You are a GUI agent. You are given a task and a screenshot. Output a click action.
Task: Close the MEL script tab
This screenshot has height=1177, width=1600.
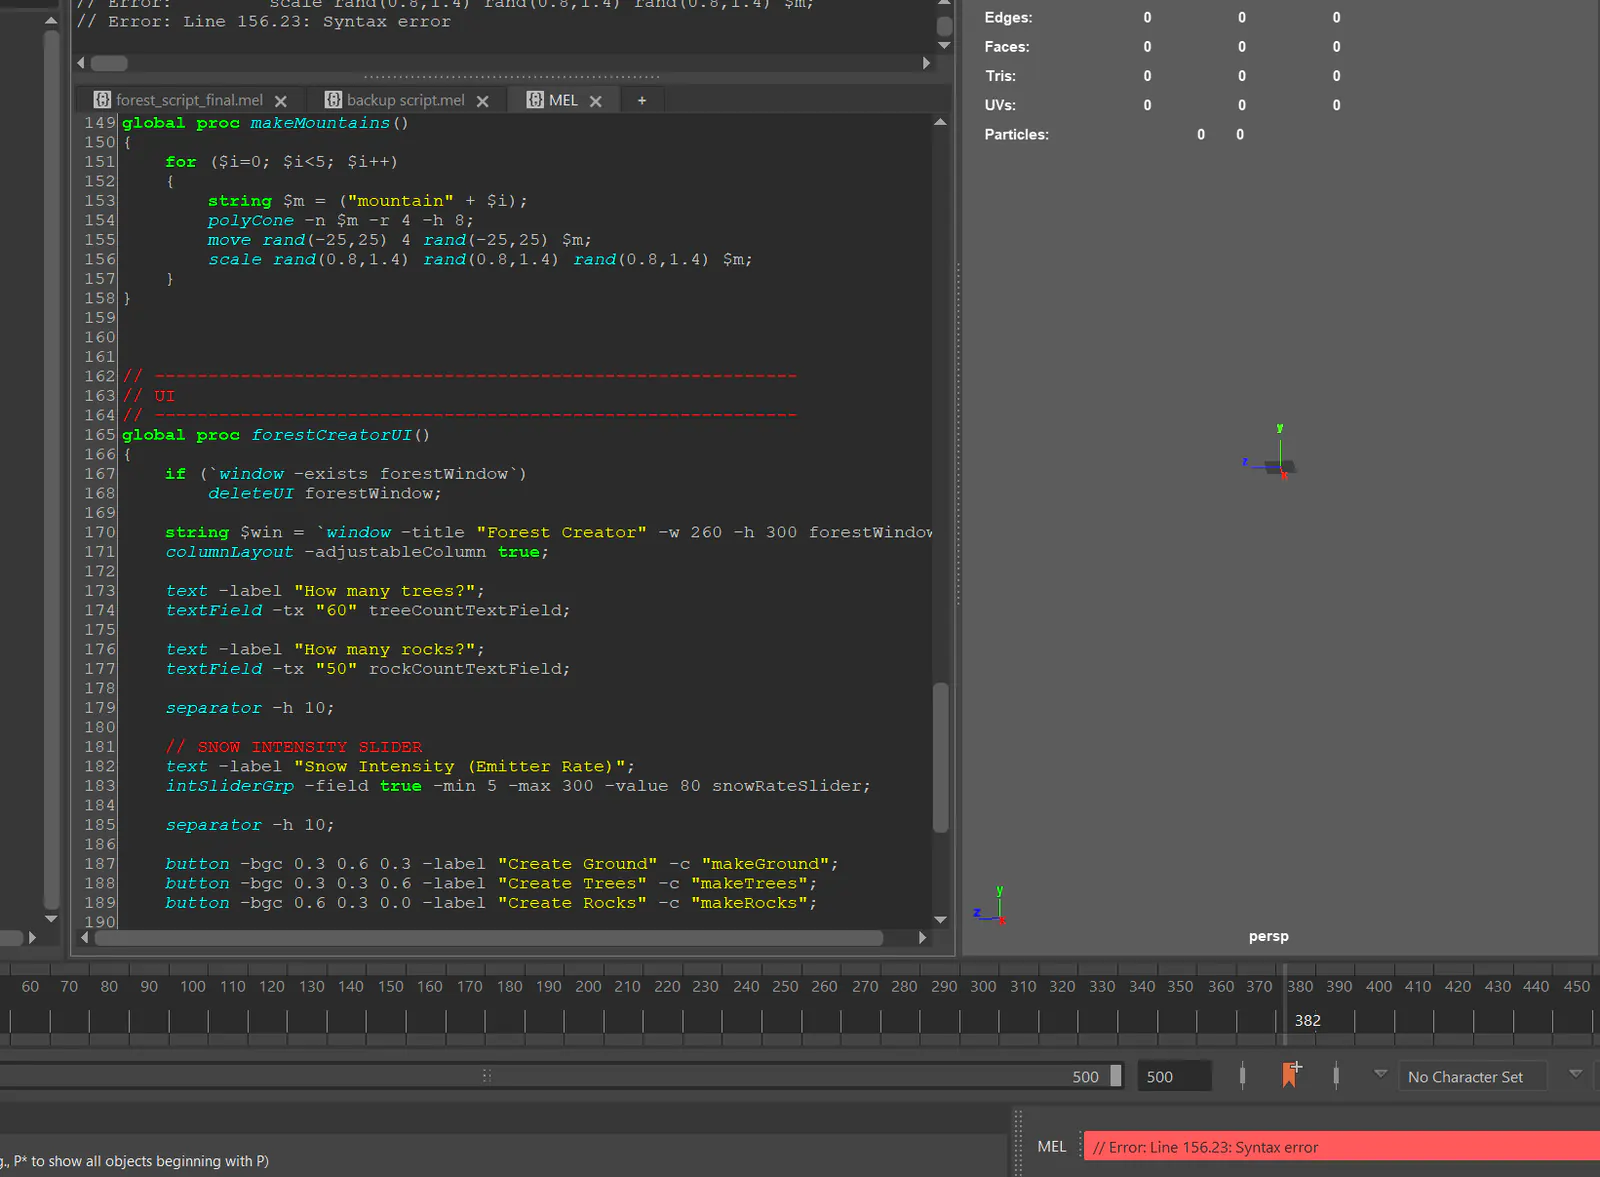[596, 101]
